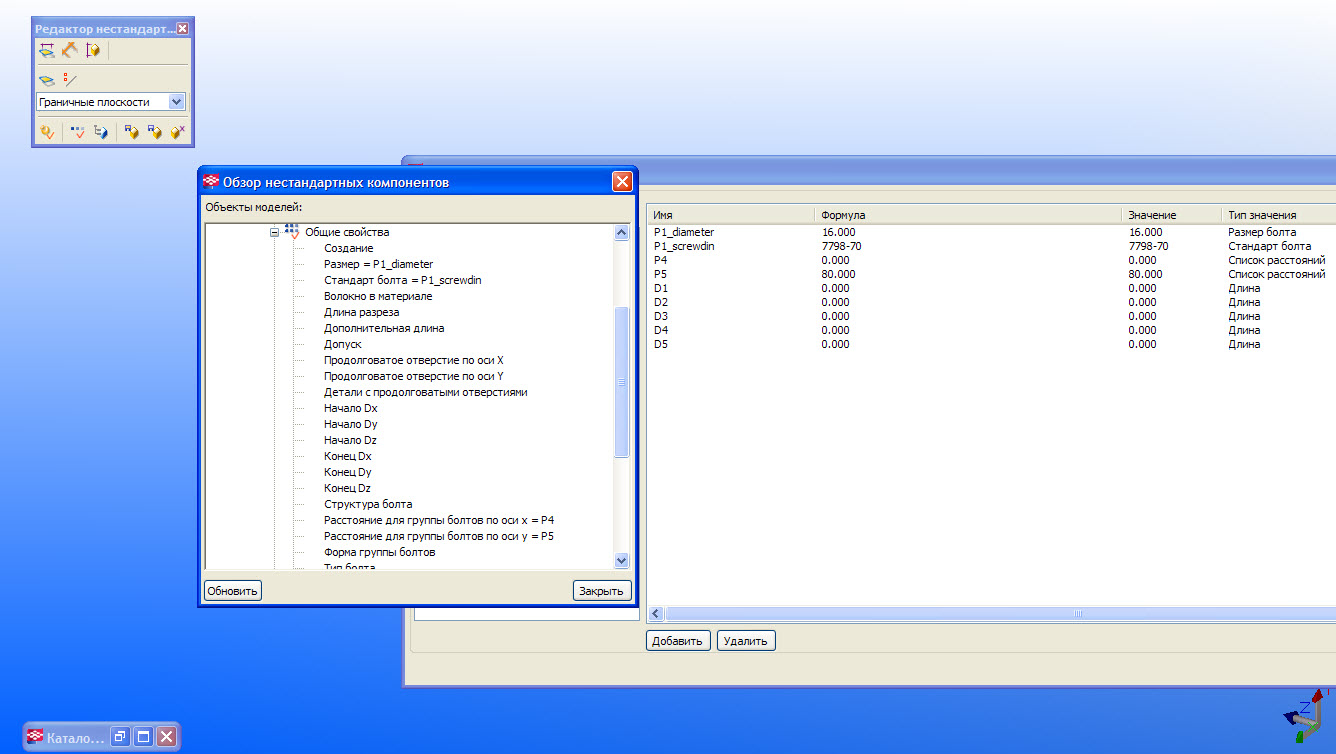Select tree item Размер = P1_diameter

click(378, 264)
